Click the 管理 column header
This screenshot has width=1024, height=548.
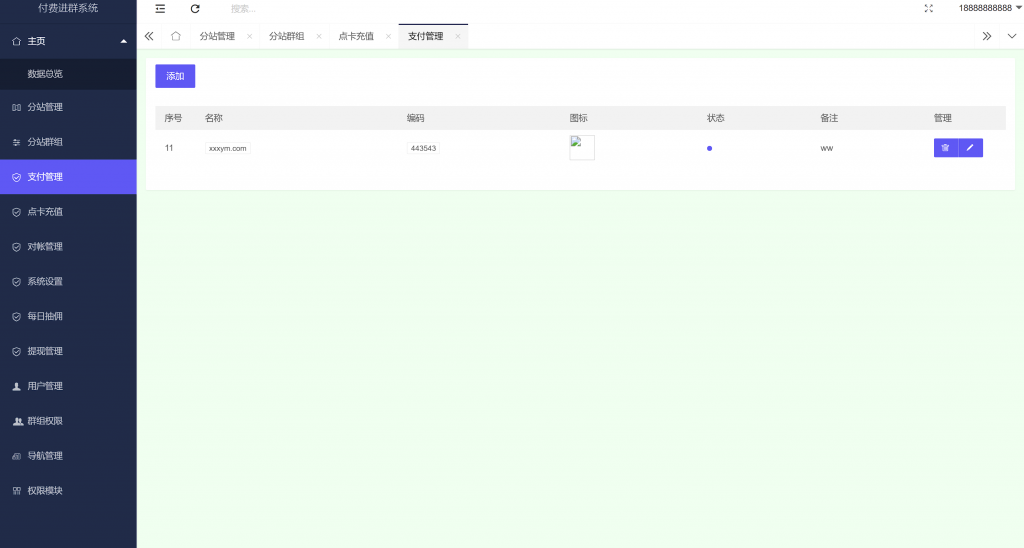click(942, 118)
